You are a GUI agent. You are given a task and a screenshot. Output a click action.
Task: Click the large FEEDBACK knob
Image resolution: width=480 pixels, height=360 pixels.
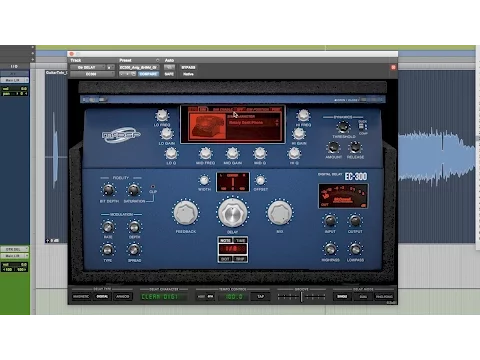pyautogui.click(x=186, y=213)
